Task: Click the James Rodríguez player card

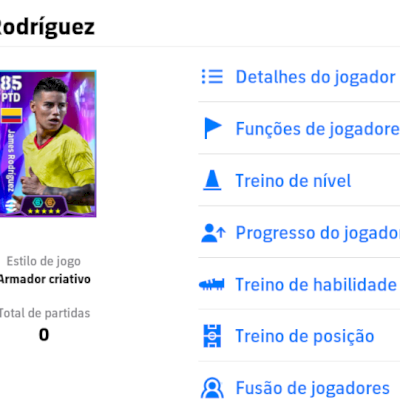Action: coord(48,144)
